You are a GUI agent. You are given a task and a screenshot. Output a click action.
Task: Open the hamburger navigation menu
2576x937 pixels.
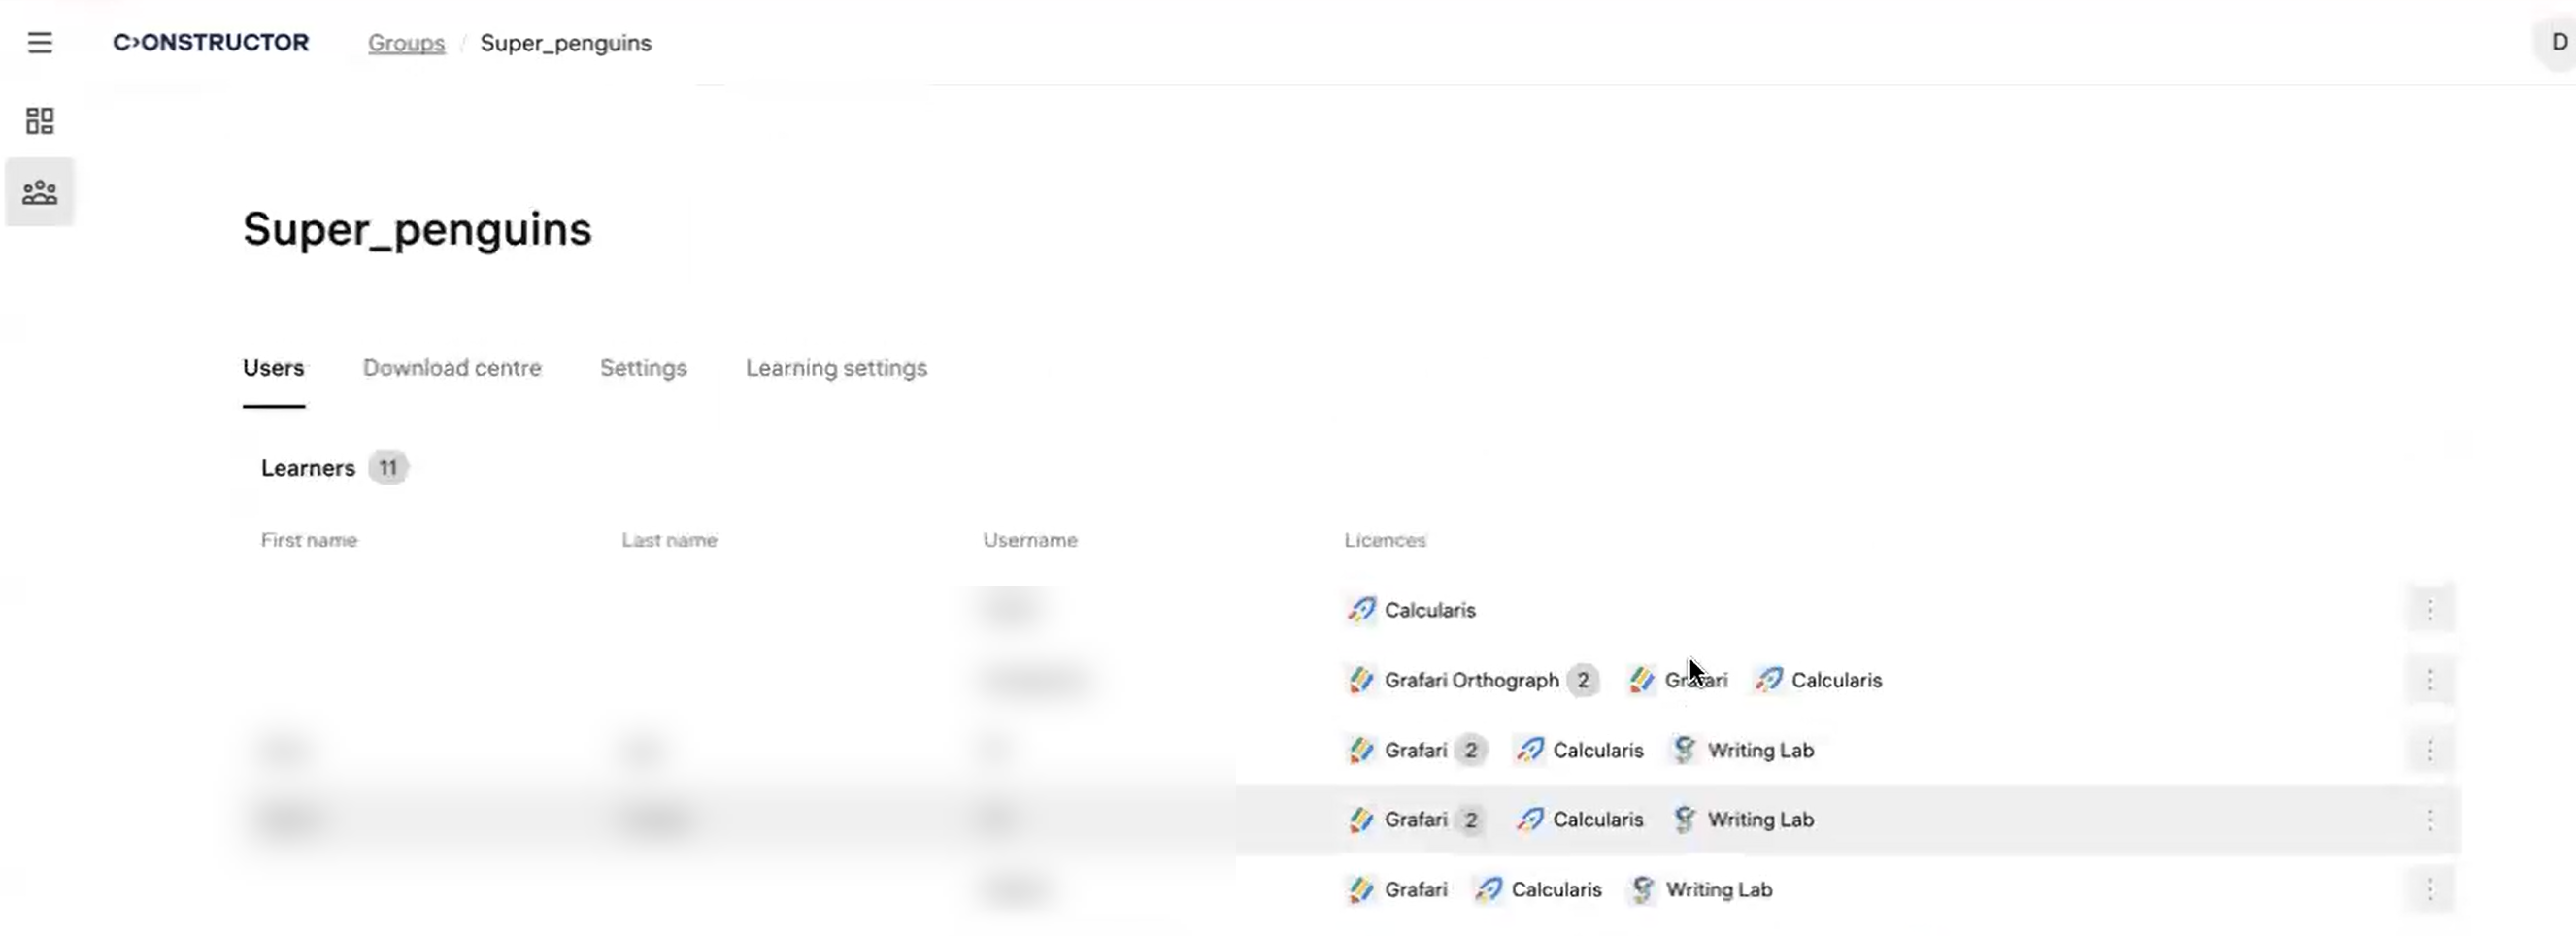tap(40, 43)
